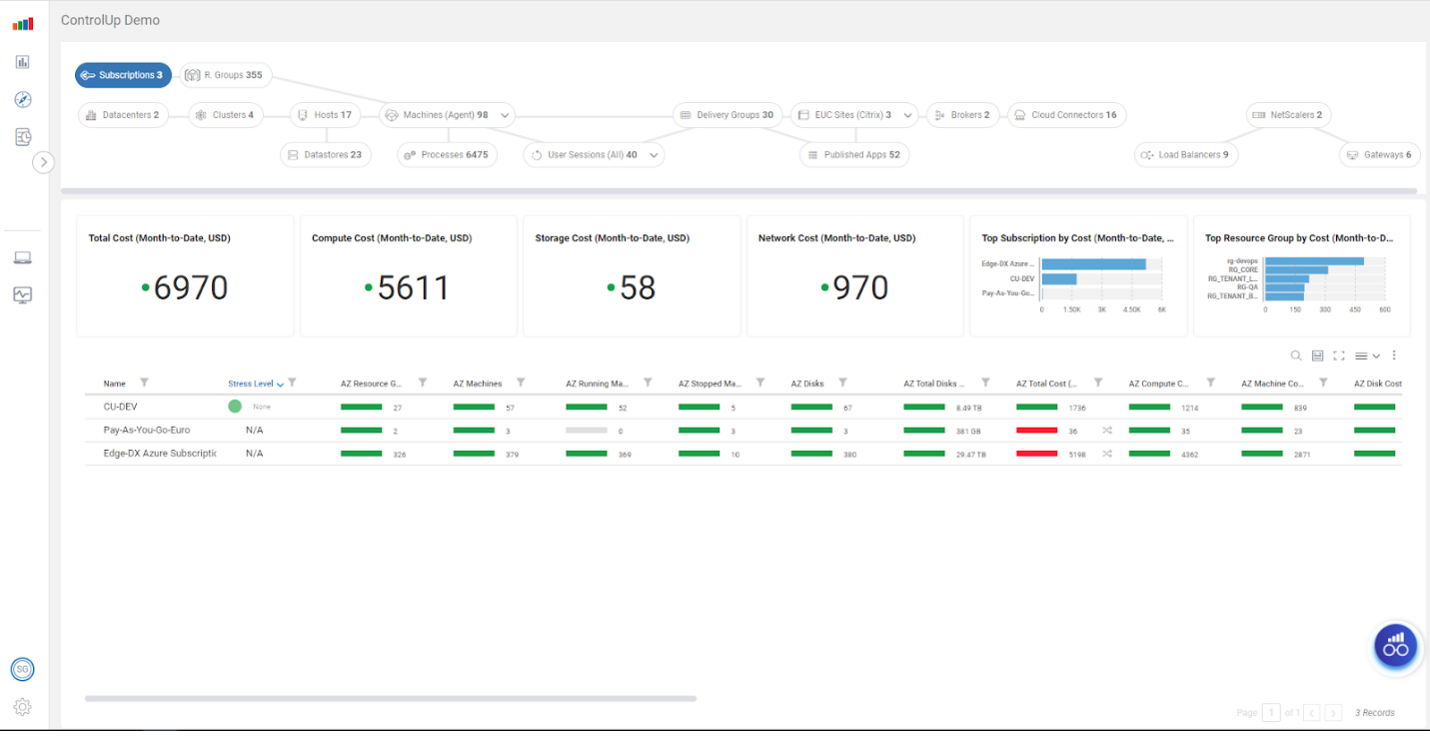Open the Storage Cost 58 widget
The width and height of the screenshot is (1430, 736).
click(x=632, y=276)
